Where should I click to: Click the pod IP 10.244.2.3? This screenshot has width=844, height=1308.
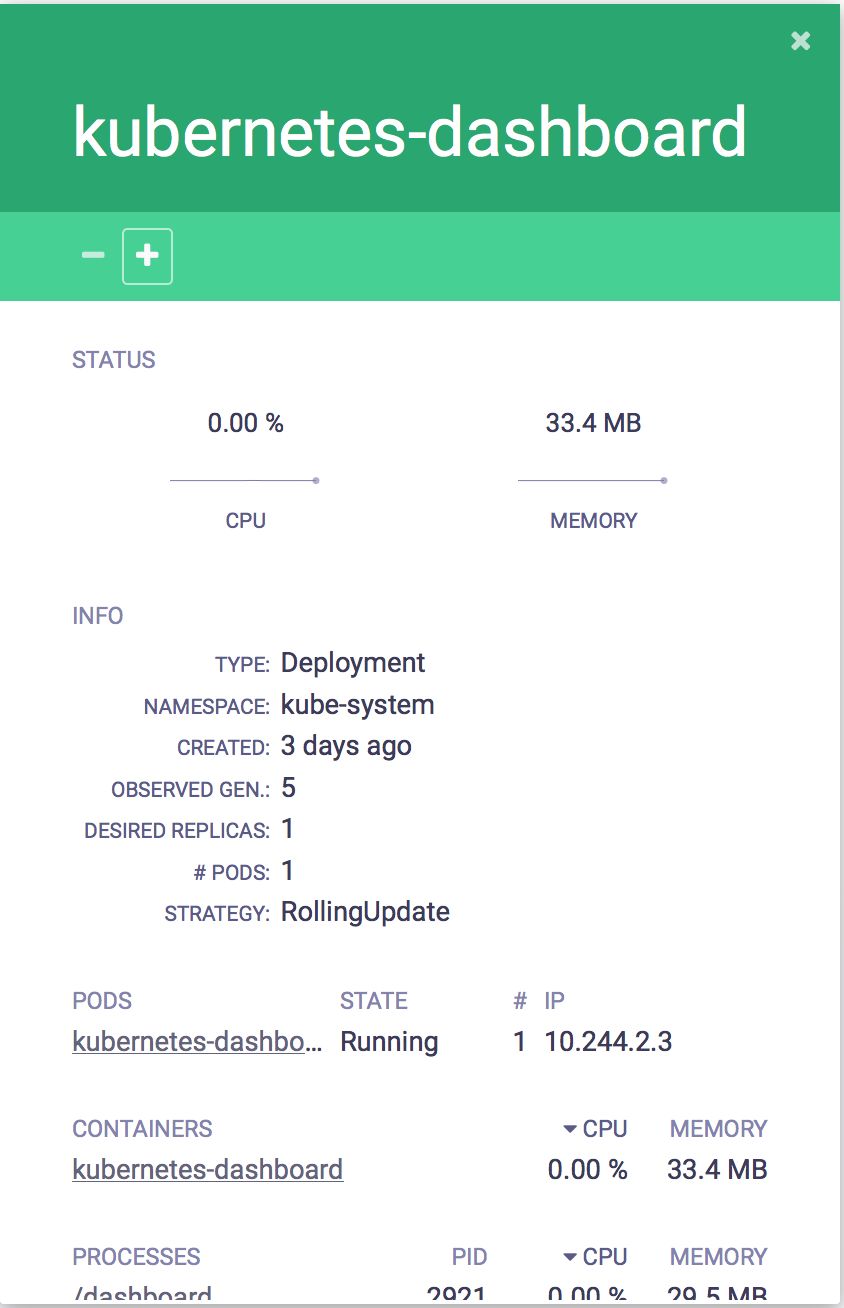608,1042
